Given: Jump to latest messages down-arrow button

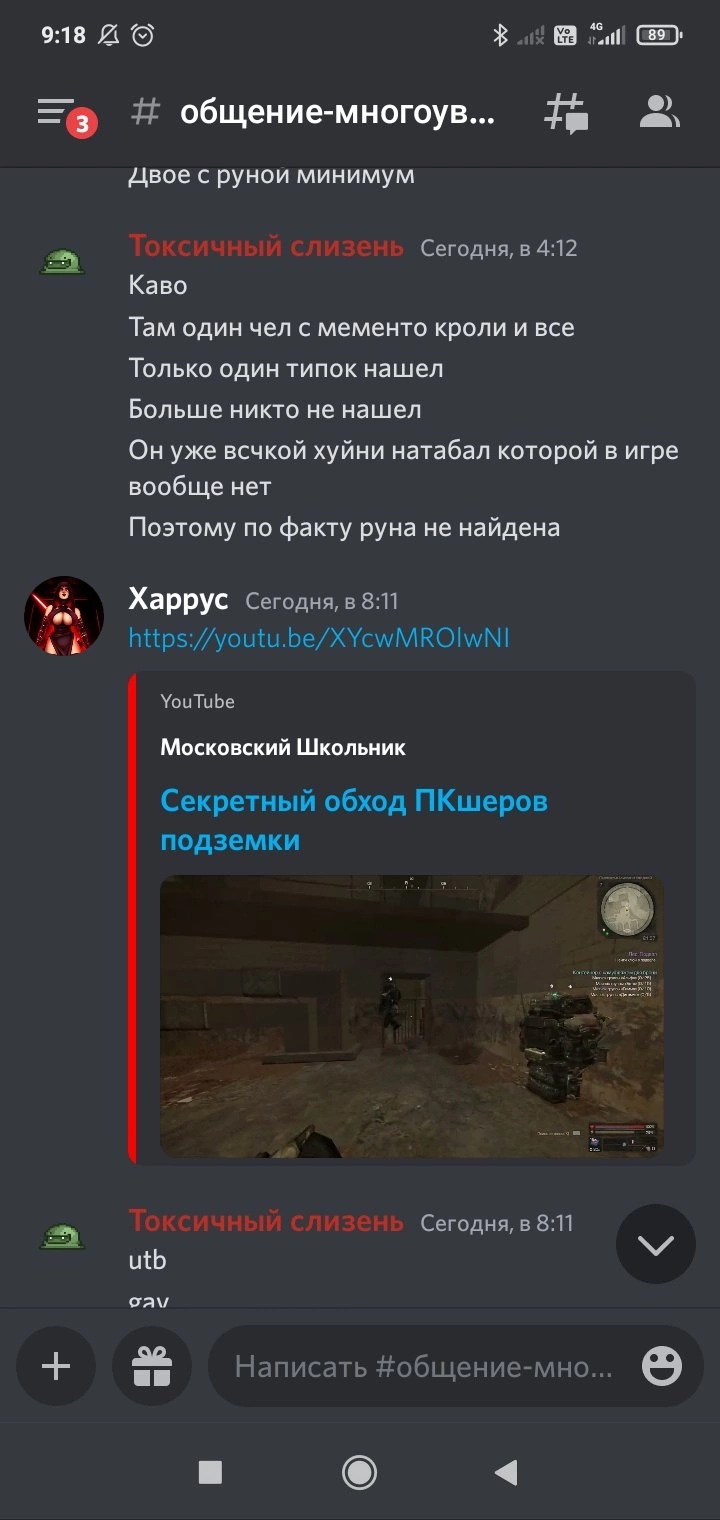Looking at the screenshot, I should 656,1244.
